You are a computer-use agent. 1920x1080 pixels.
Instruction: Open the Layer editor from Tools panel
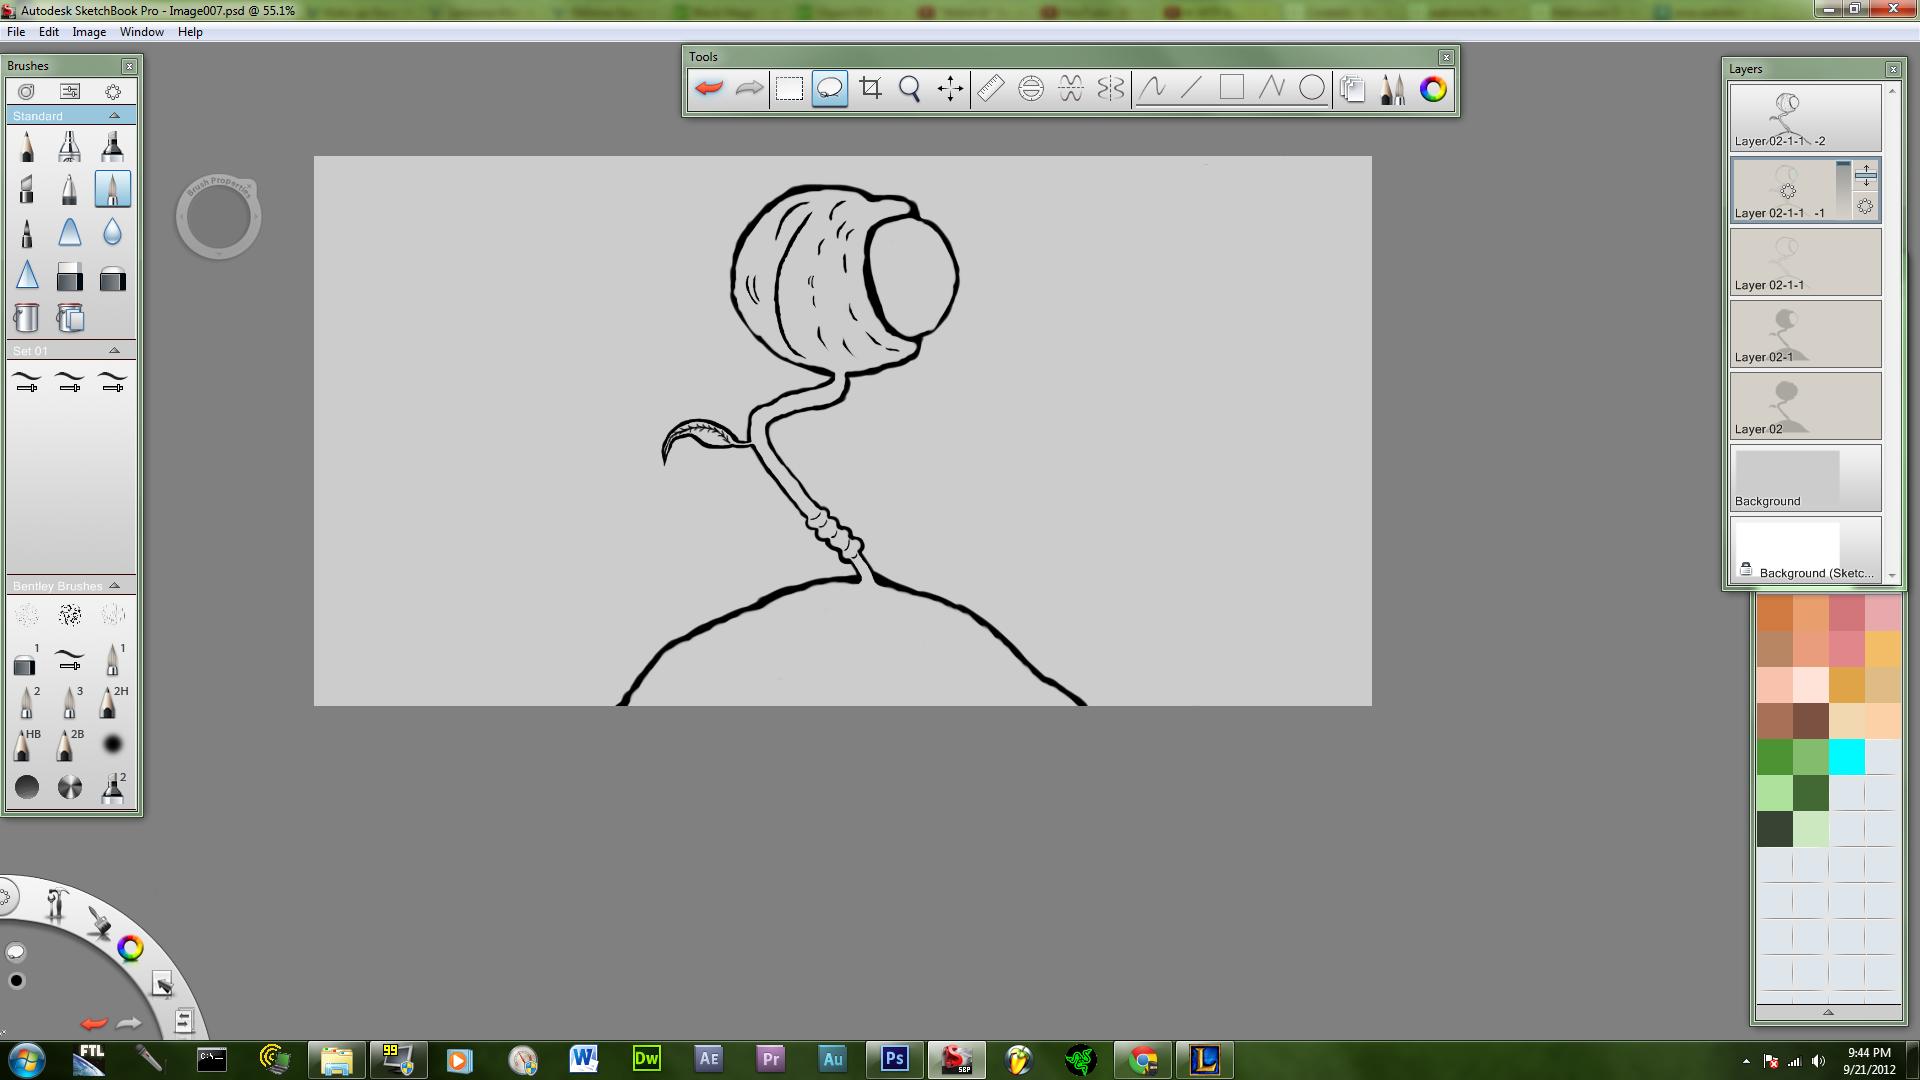[1352, 89]
